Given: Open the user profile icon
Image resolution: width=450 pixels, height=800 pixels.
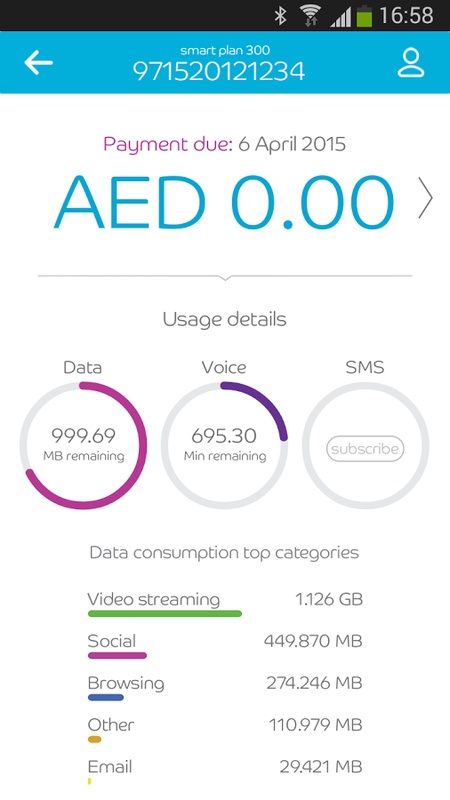Looking at the screenshot, I should point(411,63).
